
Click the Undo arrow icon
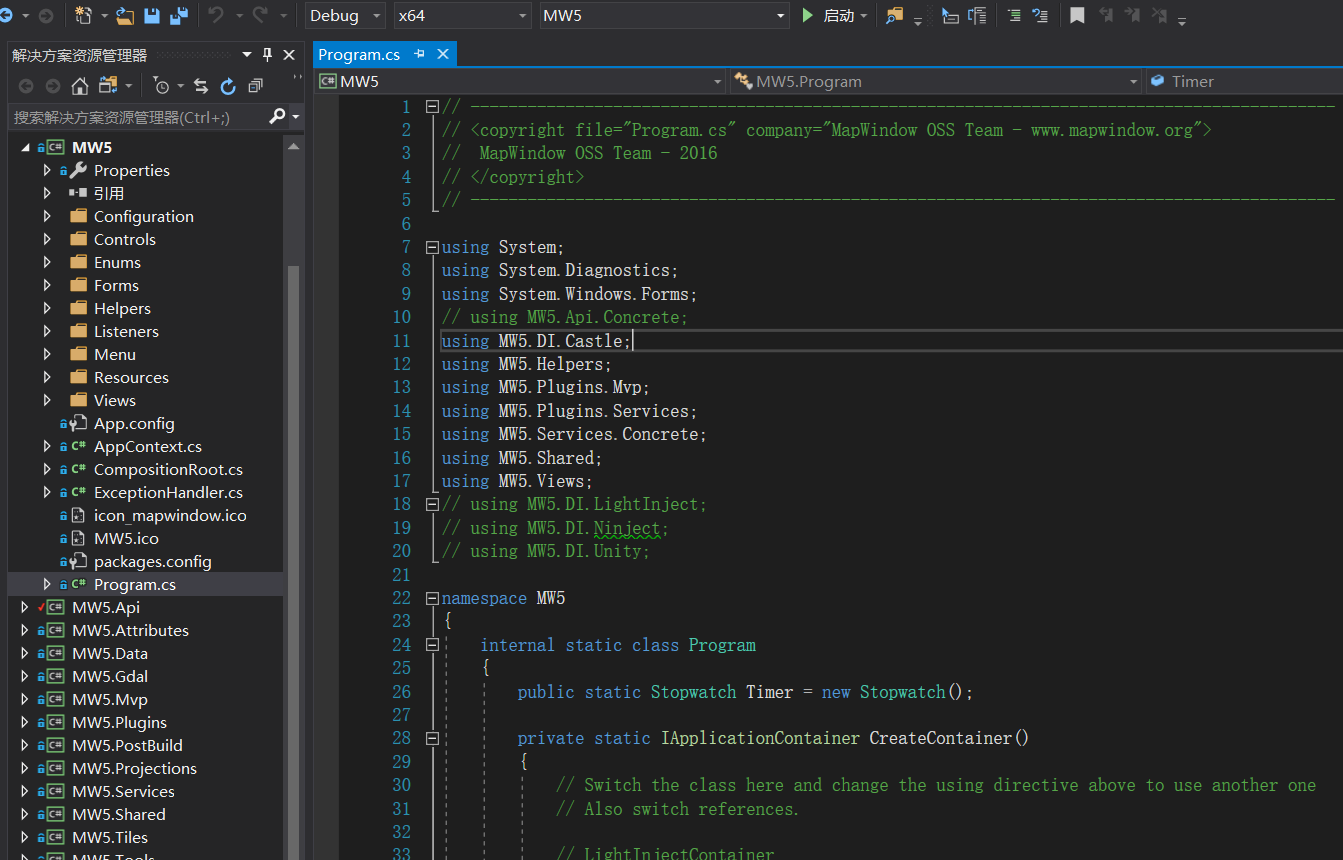[x=216, y=16]
